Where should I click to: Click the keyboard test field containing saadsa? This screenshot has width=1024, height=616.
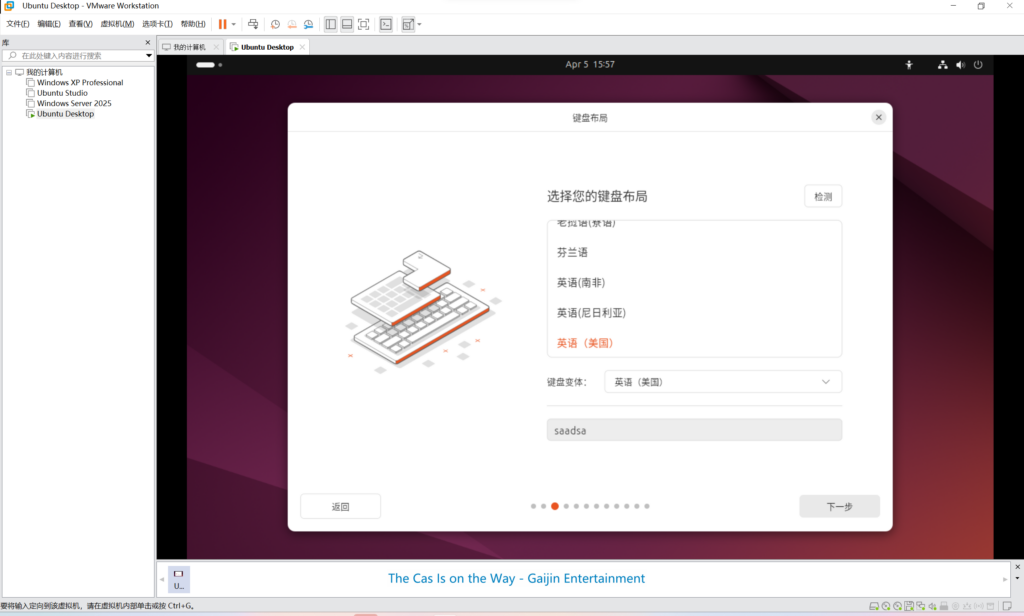pos(694,430)
